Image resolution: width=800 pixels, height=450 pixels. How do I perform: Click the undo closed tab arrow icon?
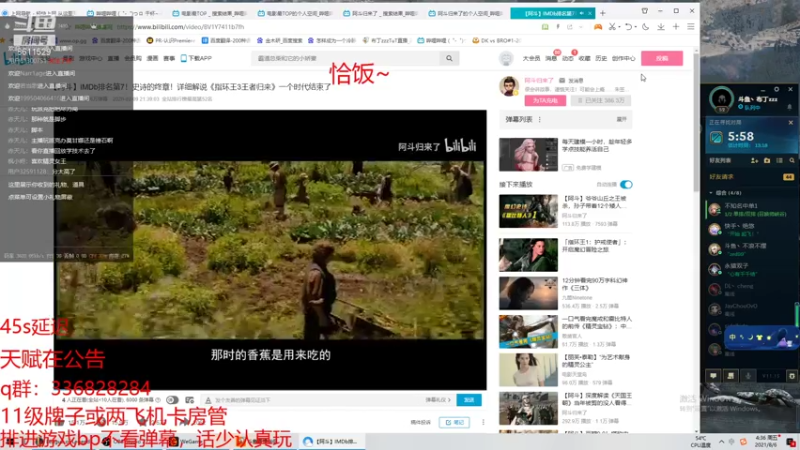point(628,27)
